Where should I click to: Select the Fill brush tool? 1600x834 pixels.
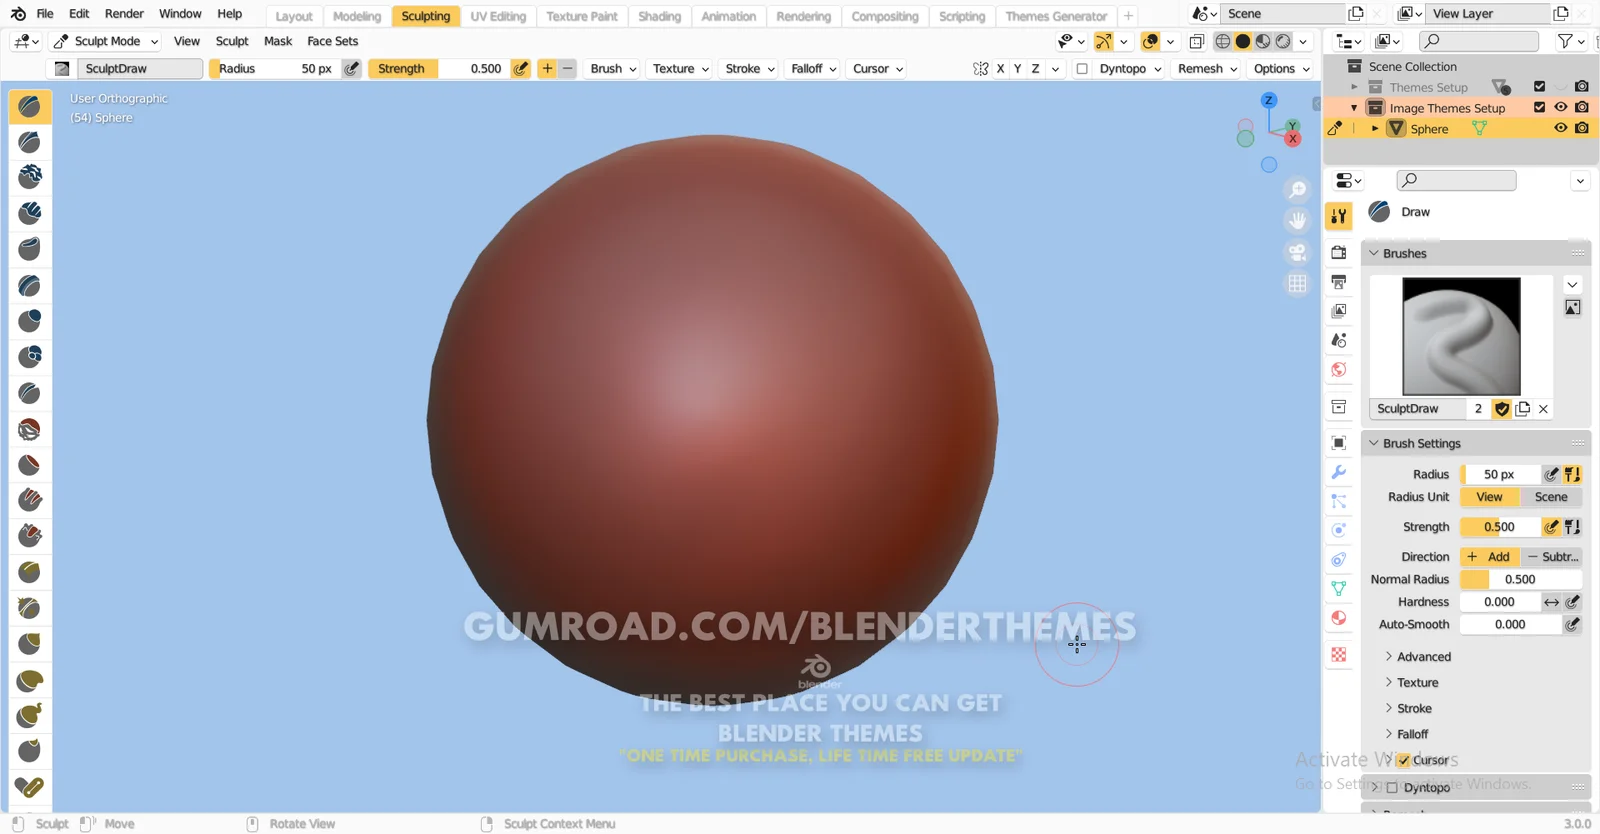pos(30,500)
